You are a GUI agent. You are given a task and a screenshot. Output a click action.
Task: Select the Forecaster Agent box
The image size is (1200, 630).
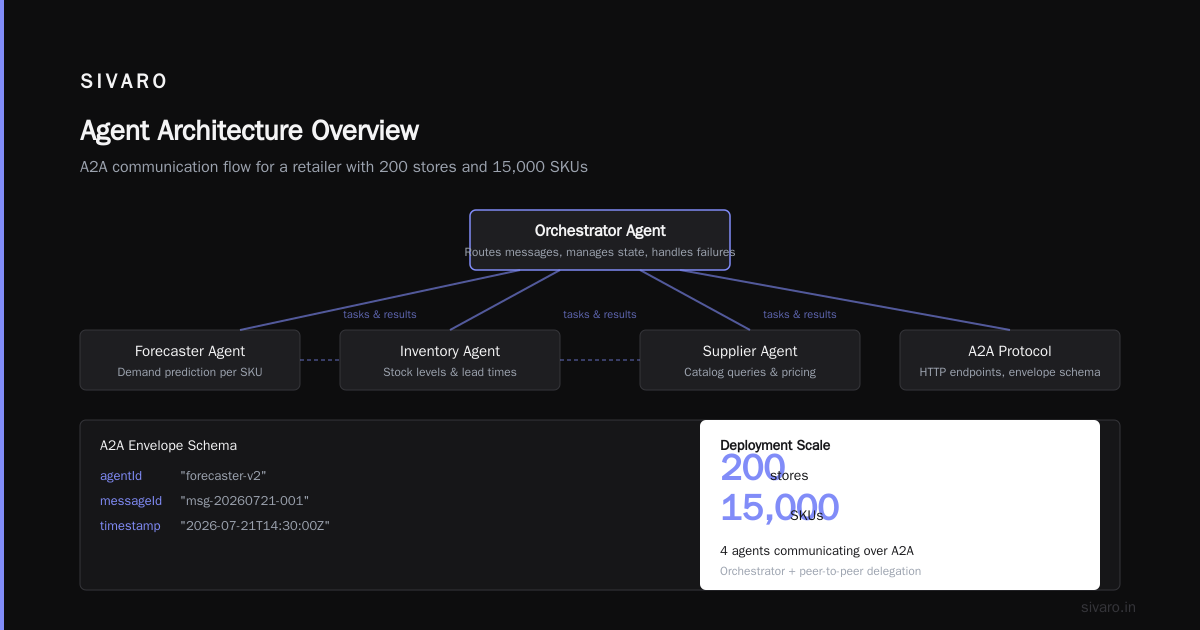point(190,360)
